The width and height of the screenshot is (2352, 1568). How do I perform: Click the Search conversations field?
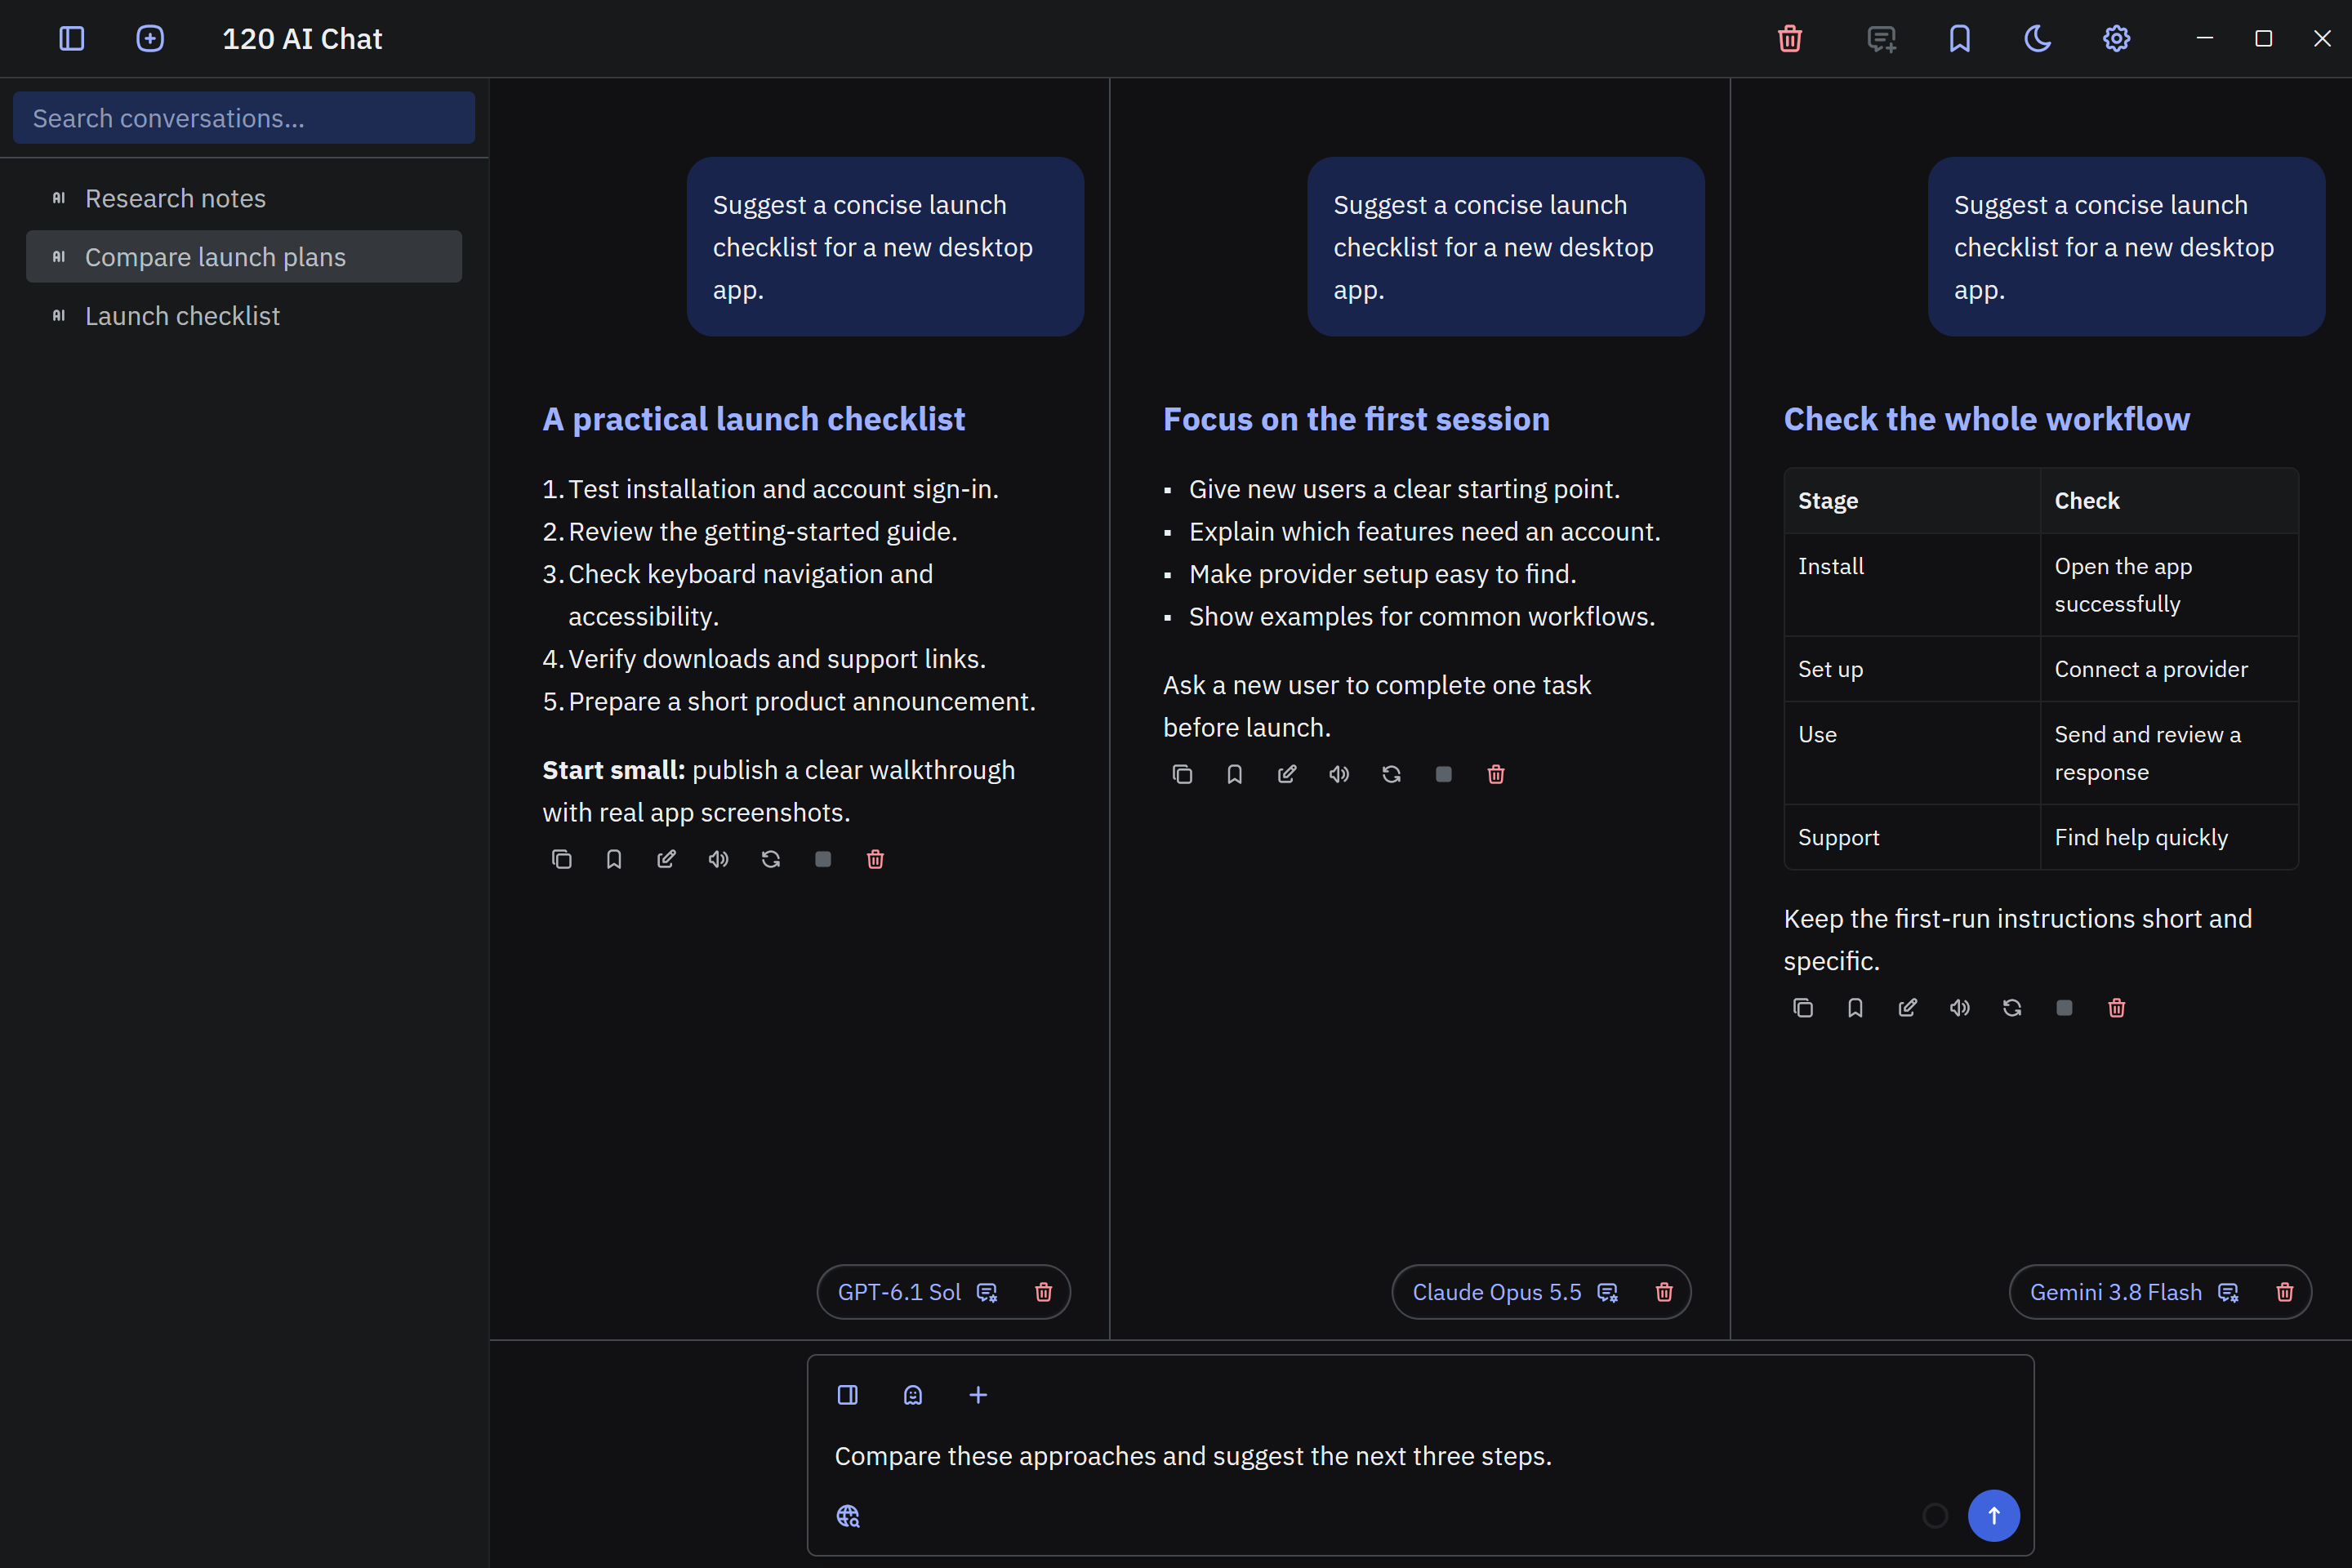click(x=244, y=118)
